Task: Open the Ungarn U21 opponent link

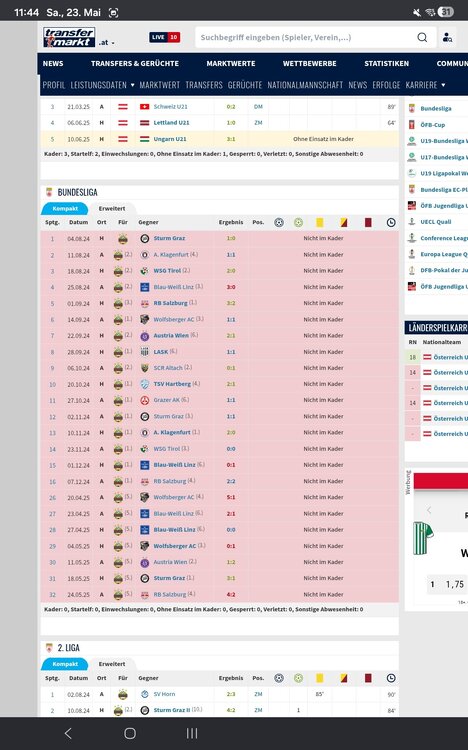Action: (x=170, y=139)
